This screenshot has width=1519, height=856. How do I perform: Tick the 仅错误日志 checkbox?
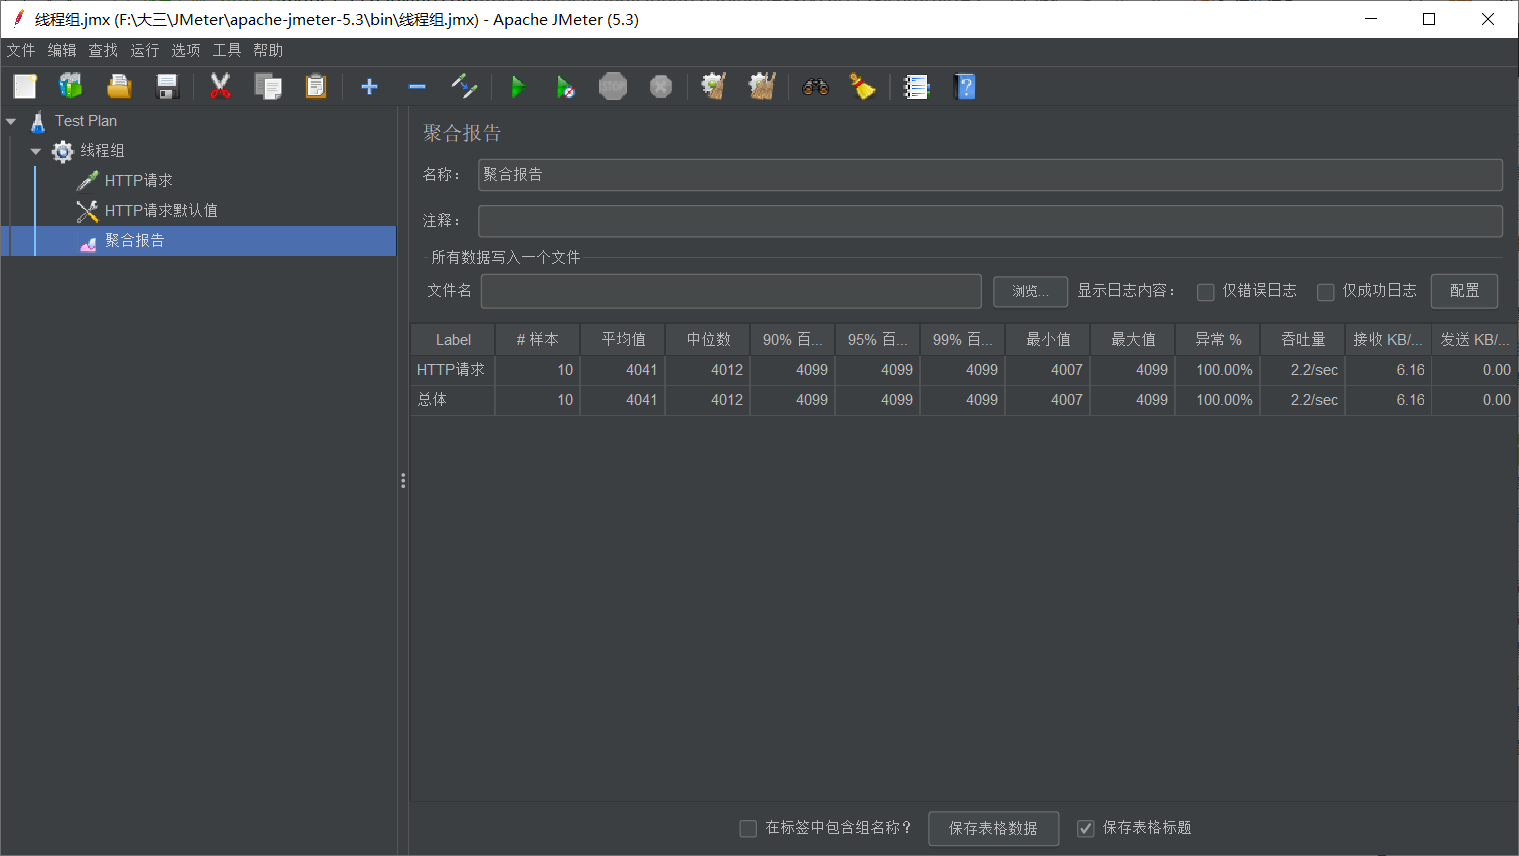(x=1206, y=292)
